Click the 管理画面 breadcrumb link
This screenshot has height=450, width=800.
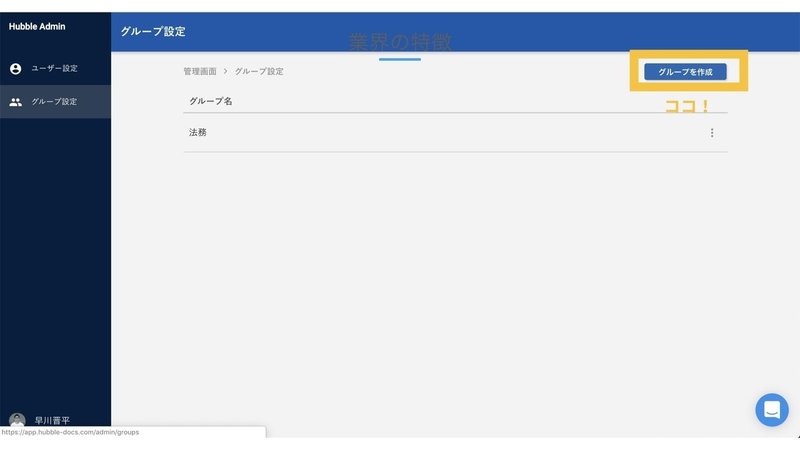tap(200, 71)
